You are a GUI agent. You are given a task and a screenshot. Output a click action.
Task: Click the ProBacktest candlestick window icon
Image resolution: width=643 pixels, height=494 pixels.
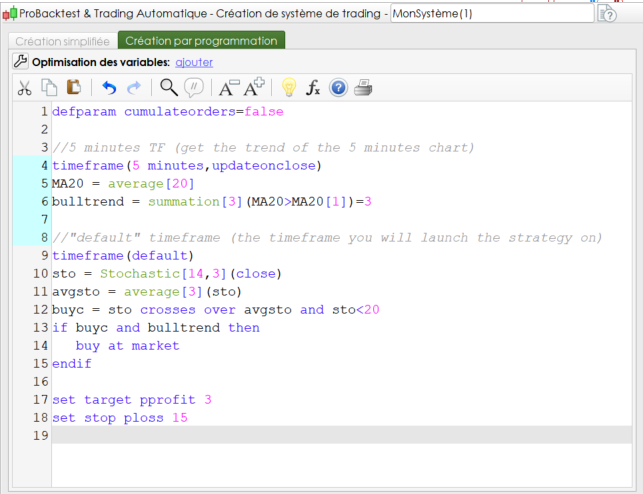pyautogui.click(x=10, y=14)
